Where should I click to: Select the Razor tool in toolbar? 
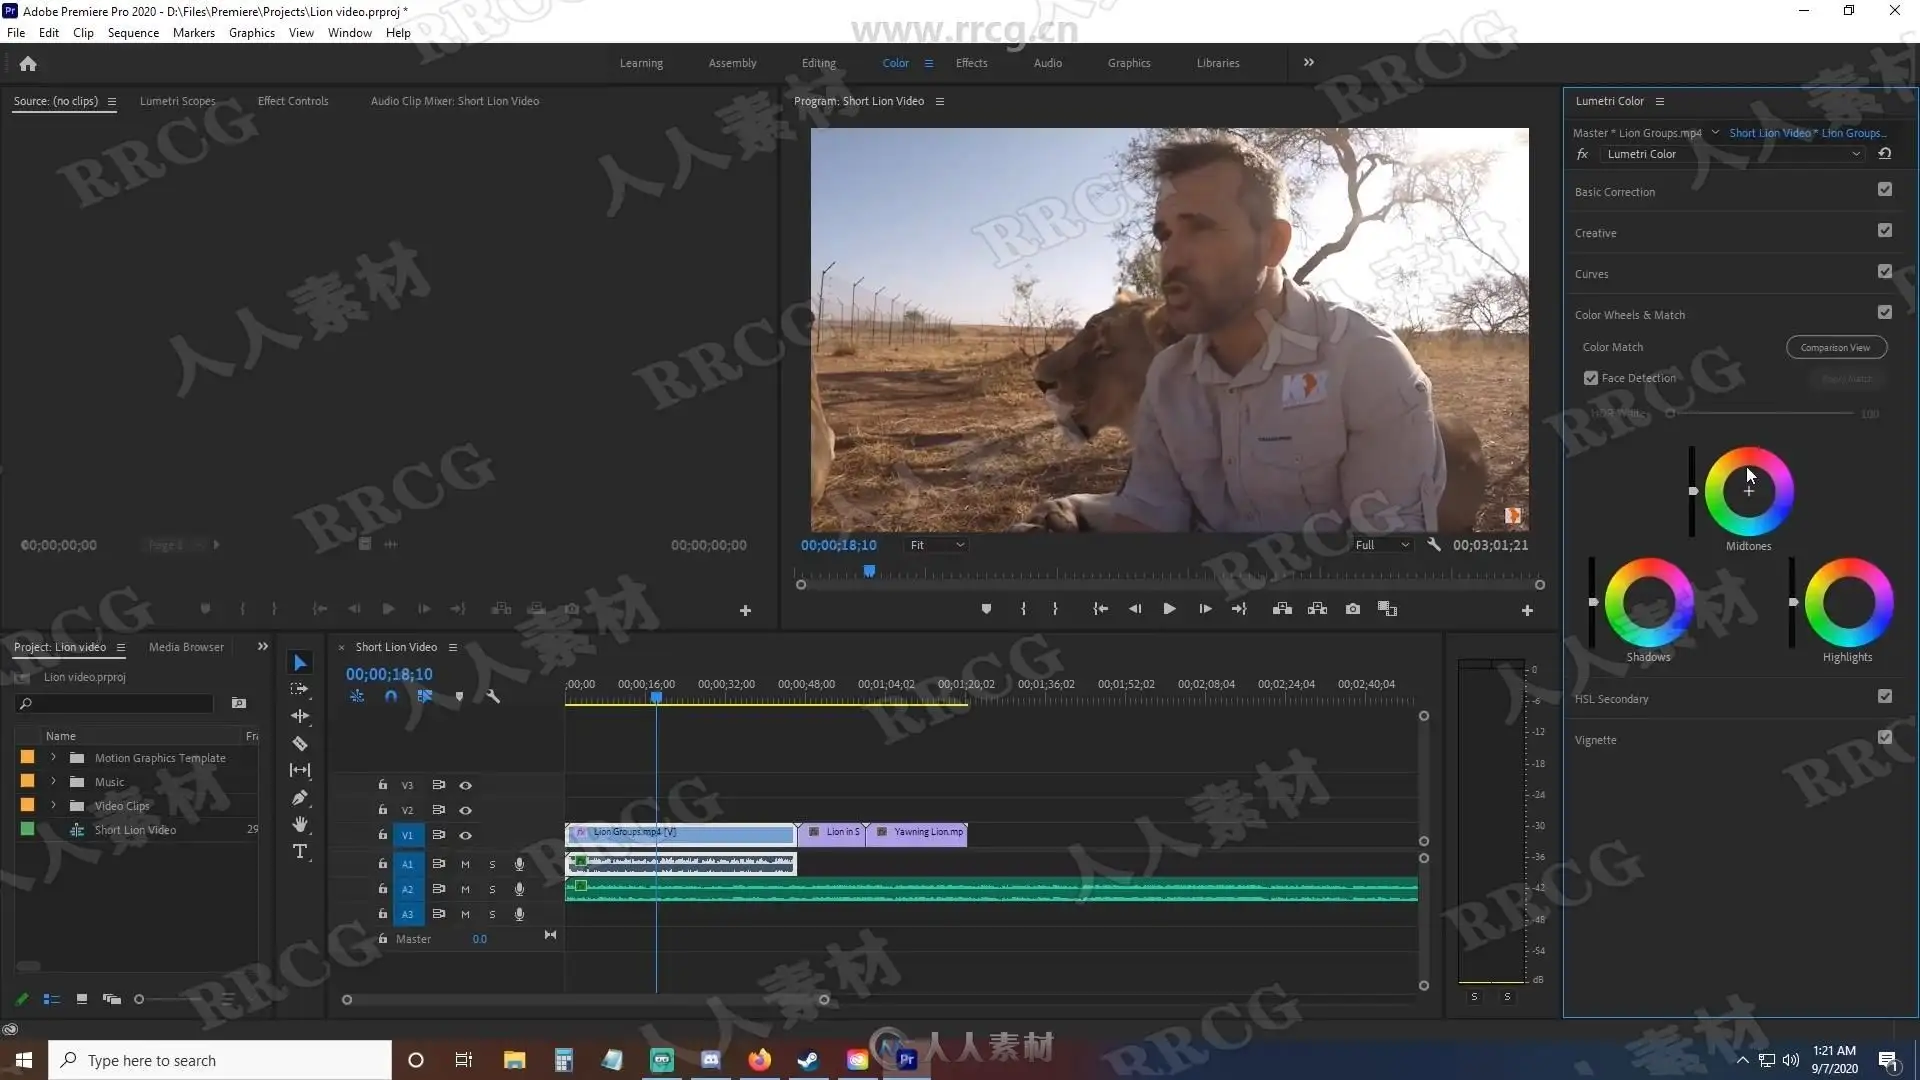tap(299, 744)
